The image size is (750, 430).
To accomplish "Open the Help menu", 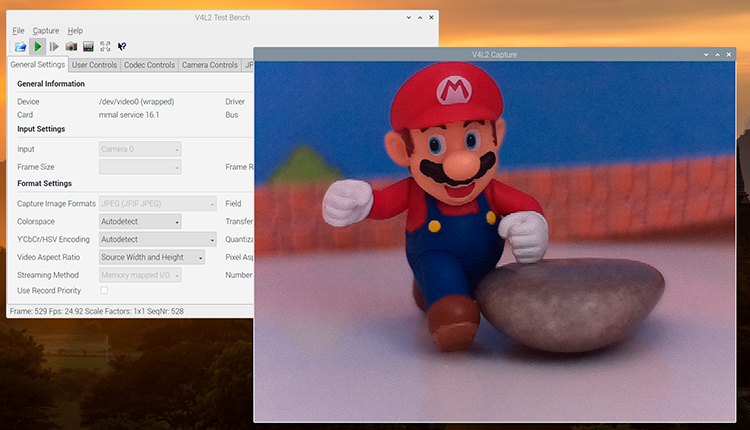I will point(75,31).
